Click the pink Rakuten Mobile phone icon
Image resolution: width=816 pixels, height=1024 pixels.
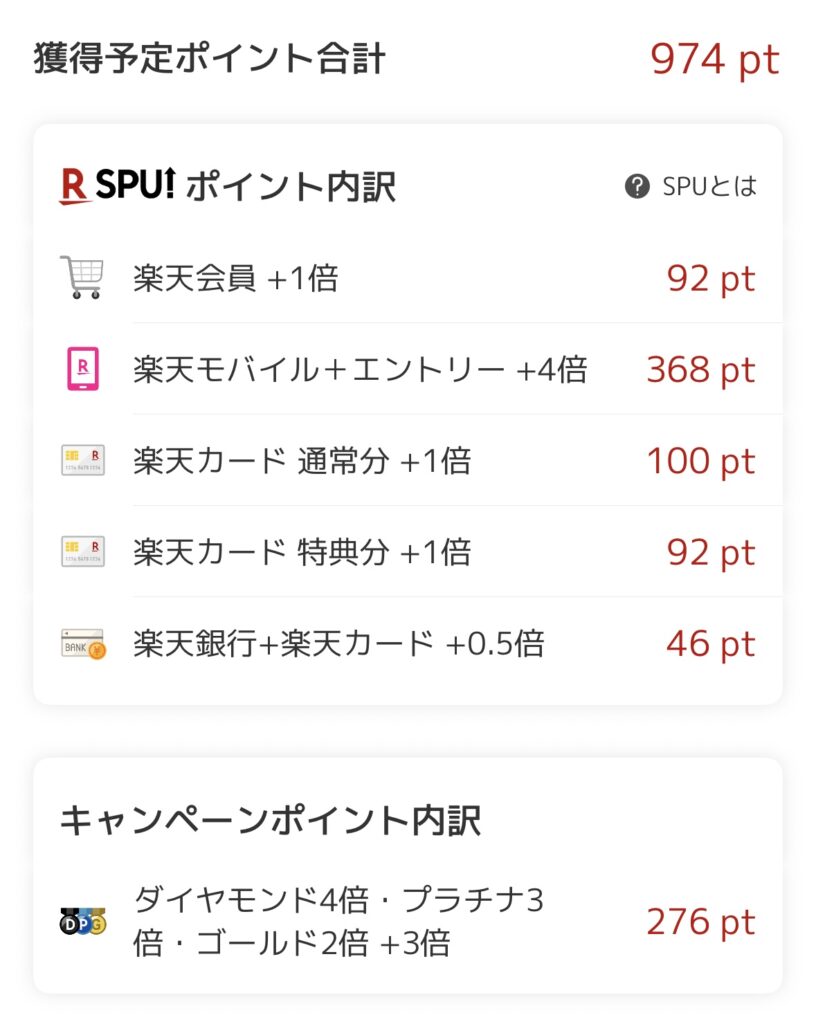(x=82, y=369)
